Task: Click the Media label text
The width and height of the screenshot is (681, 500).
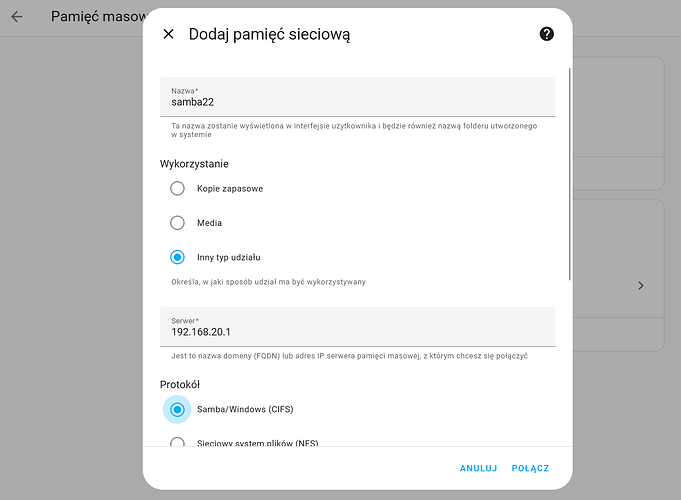Action: (209, 223)
